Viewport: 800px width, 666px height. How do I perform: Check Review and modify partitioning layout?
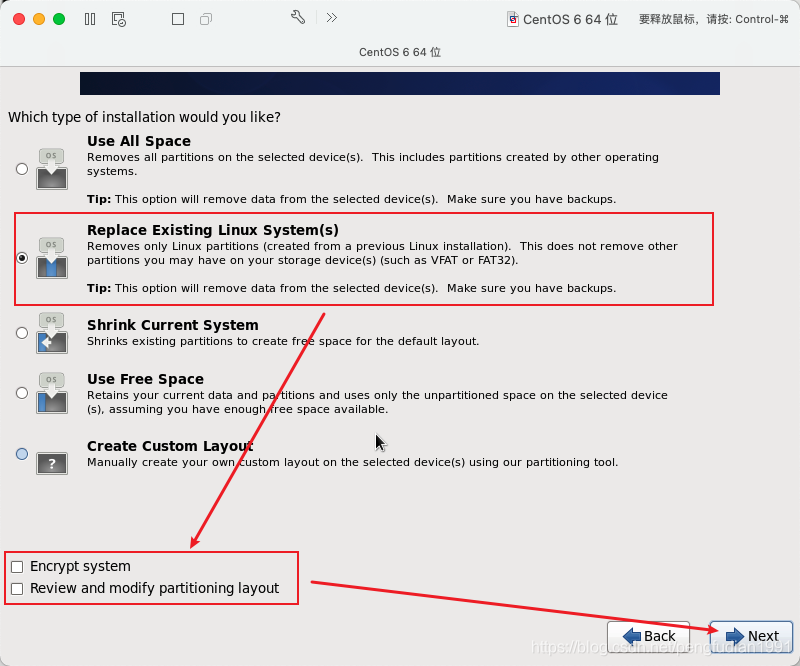(x=17, y=589)
